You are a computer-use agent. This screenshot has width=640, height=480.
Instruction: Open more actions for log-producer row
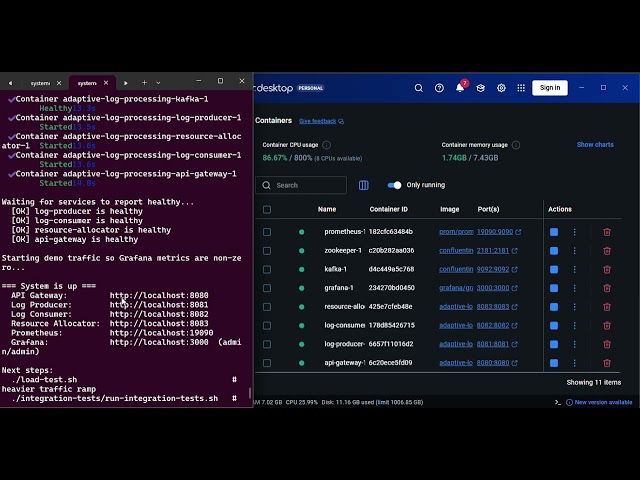click(575, 344)
